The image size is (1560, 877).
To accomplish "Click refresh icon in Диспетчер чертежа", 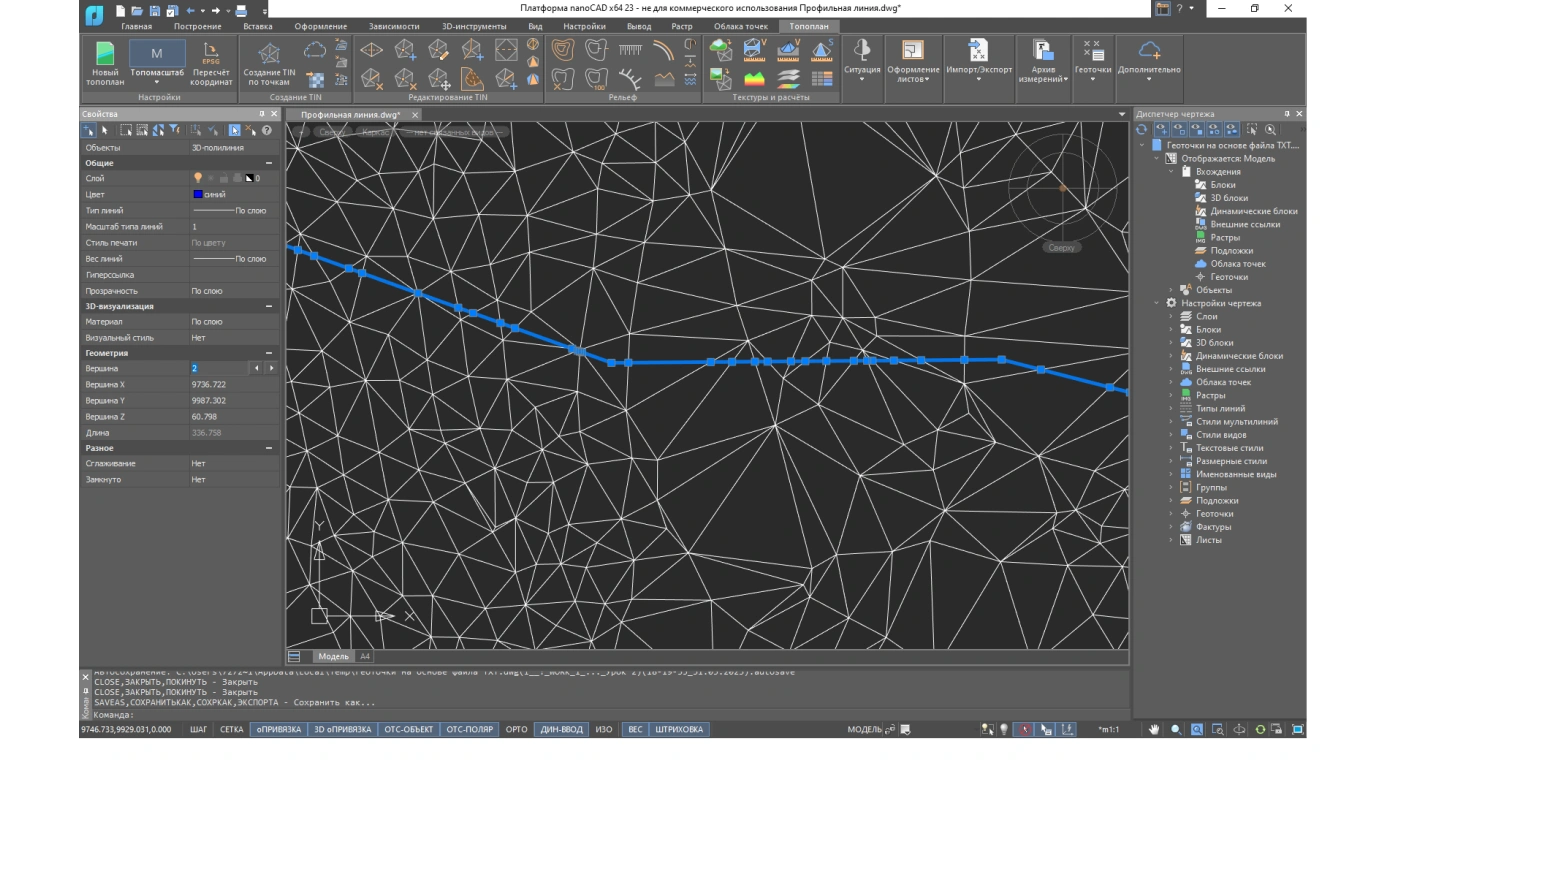I will click(1141, 129).
